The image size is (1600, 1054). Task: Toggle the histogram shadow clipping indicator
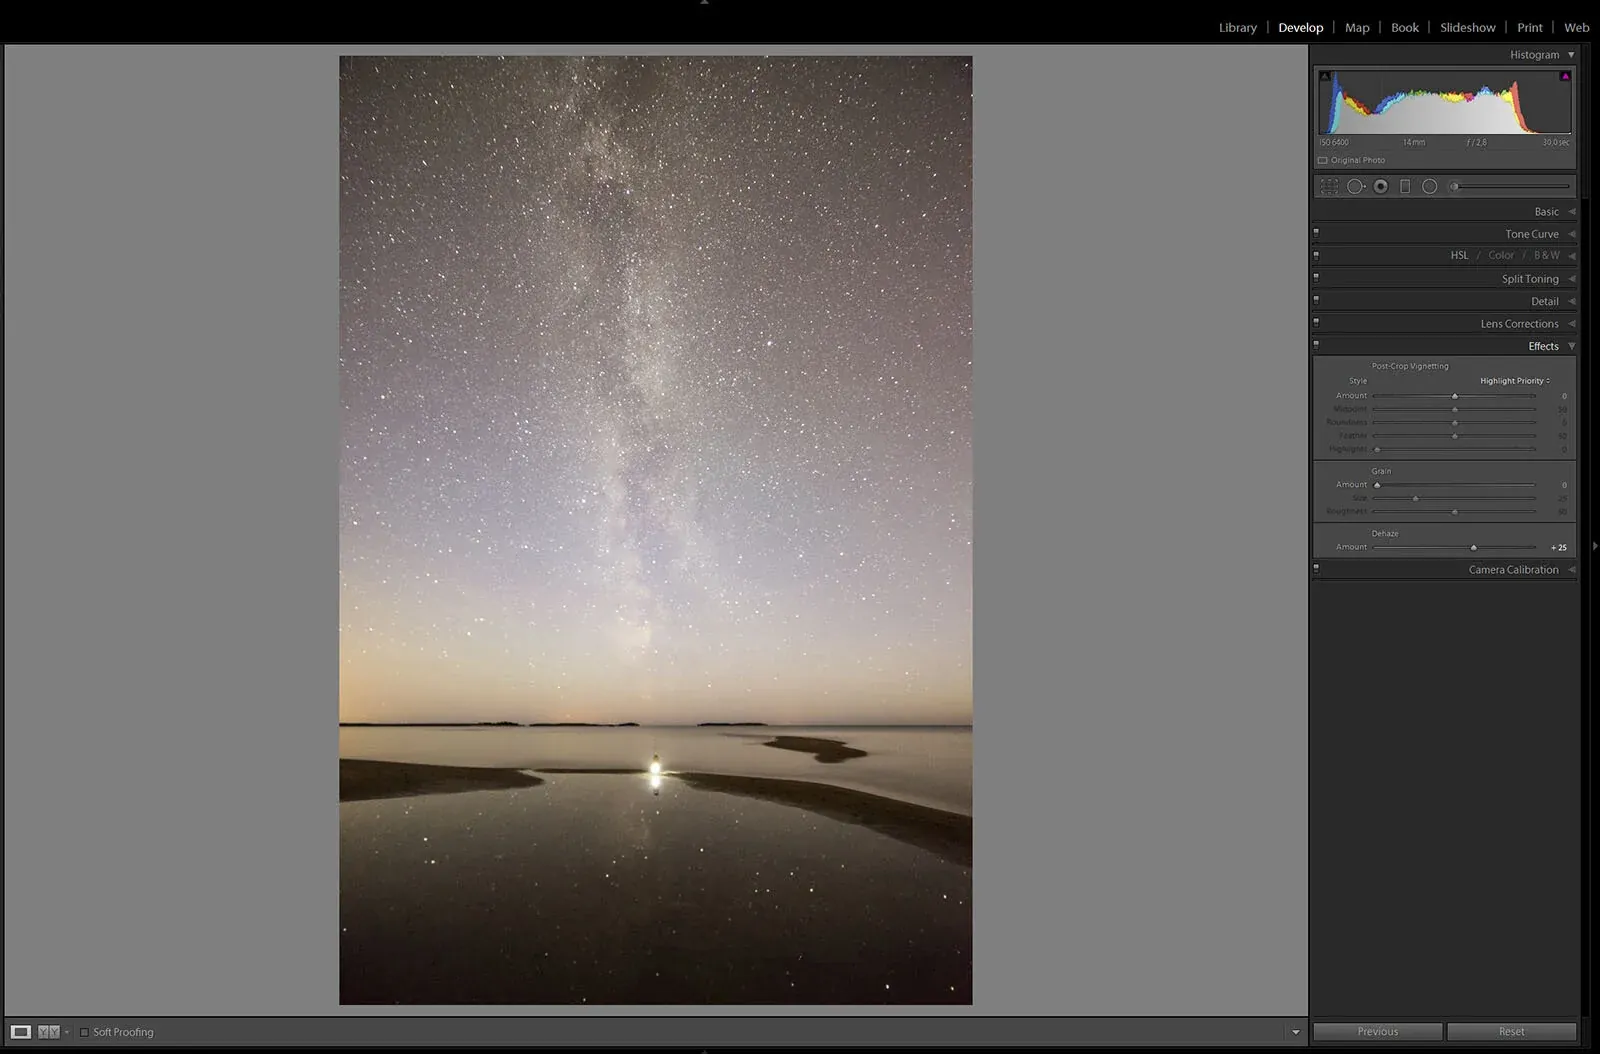click(x=1325, y=76)
